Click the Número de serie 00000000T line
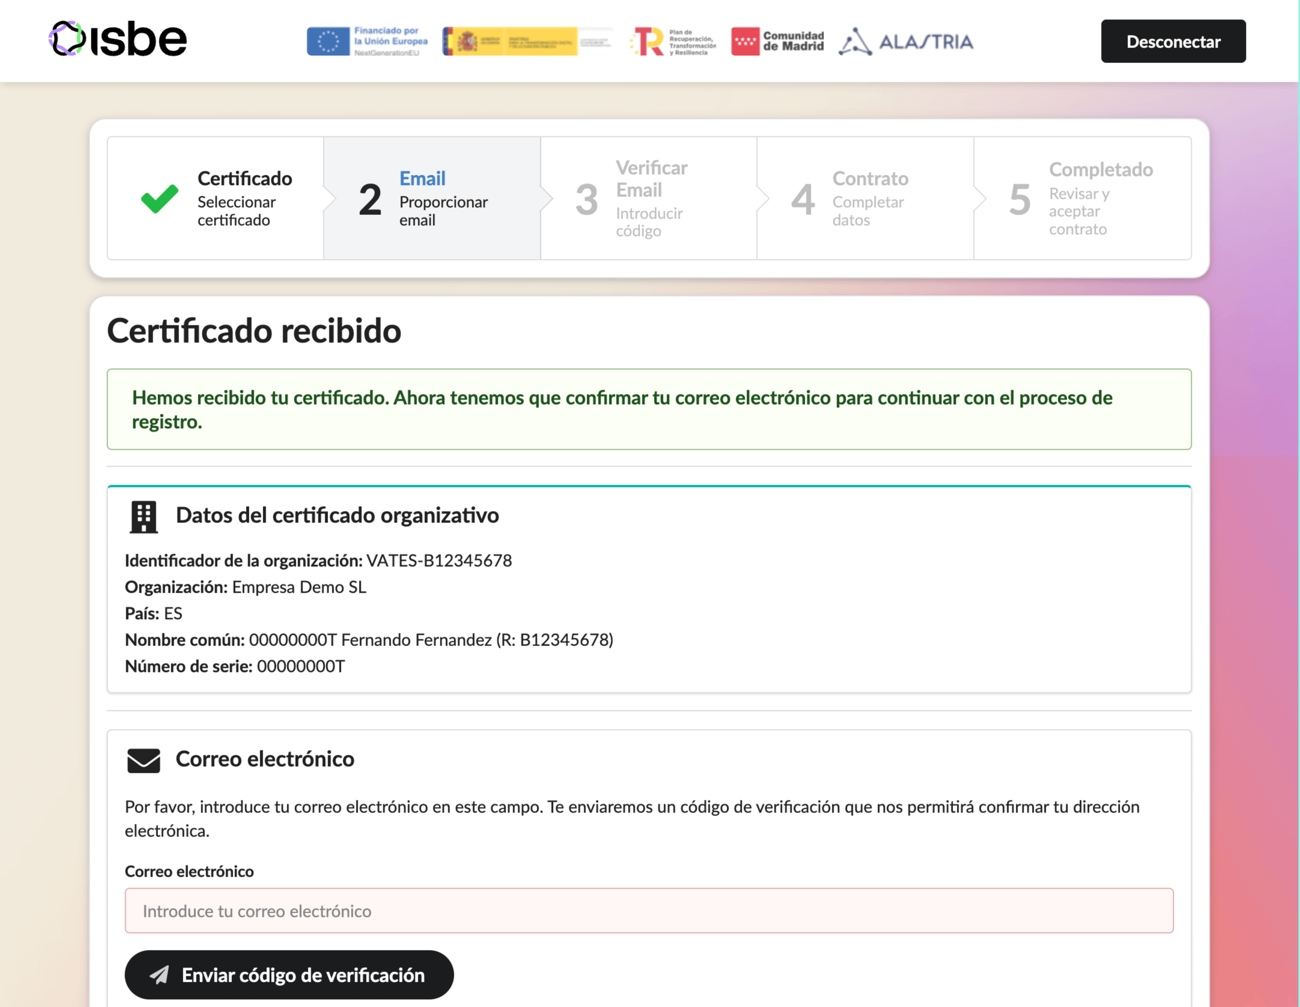 (235, 666)
